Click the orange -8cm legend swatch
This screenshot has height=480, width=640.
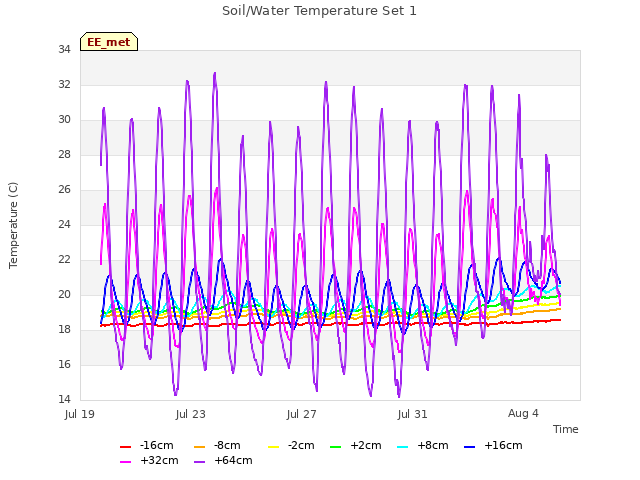[x=200, y=447]
